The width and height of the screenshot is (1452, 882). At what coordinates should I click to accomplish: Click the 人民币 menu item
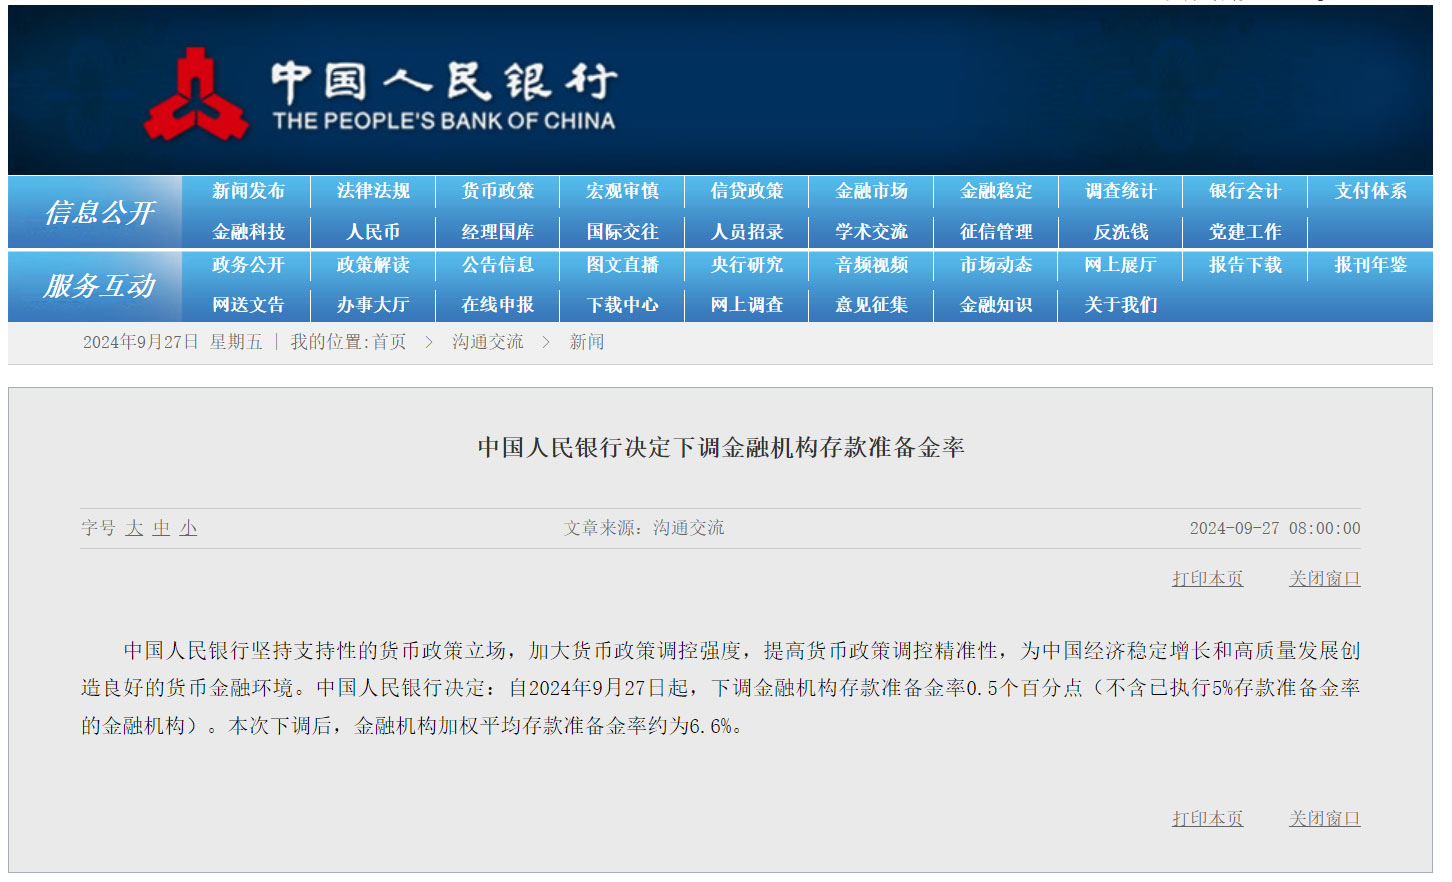(x=373, y=232)
